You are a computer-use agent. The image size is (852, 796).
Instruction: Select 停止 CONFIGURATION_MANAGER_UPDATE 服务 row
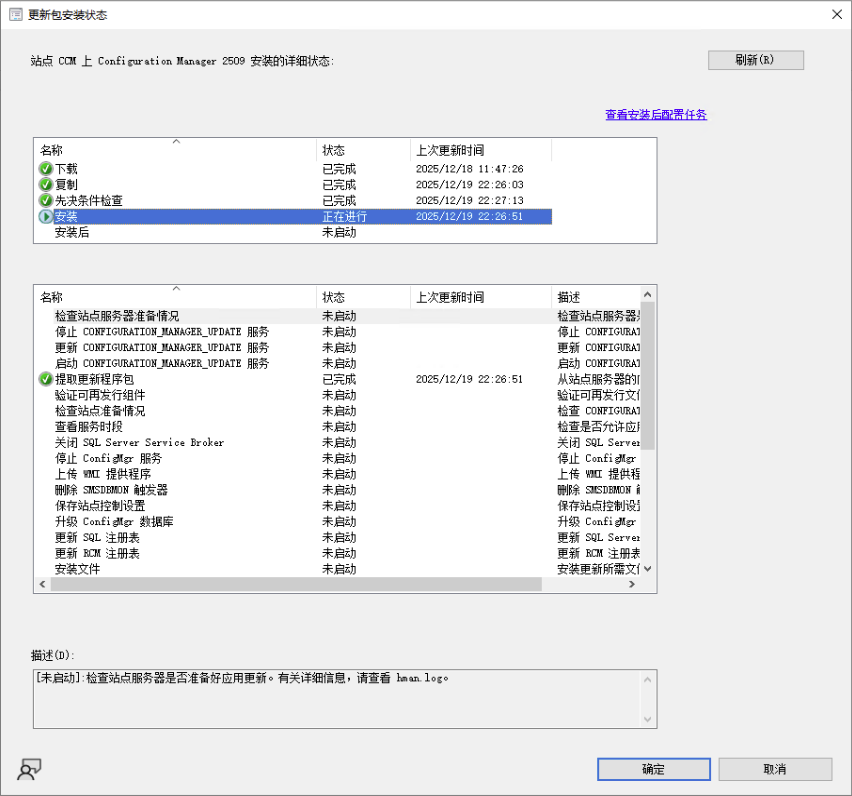pyautogui.click(x=338, y=331)
